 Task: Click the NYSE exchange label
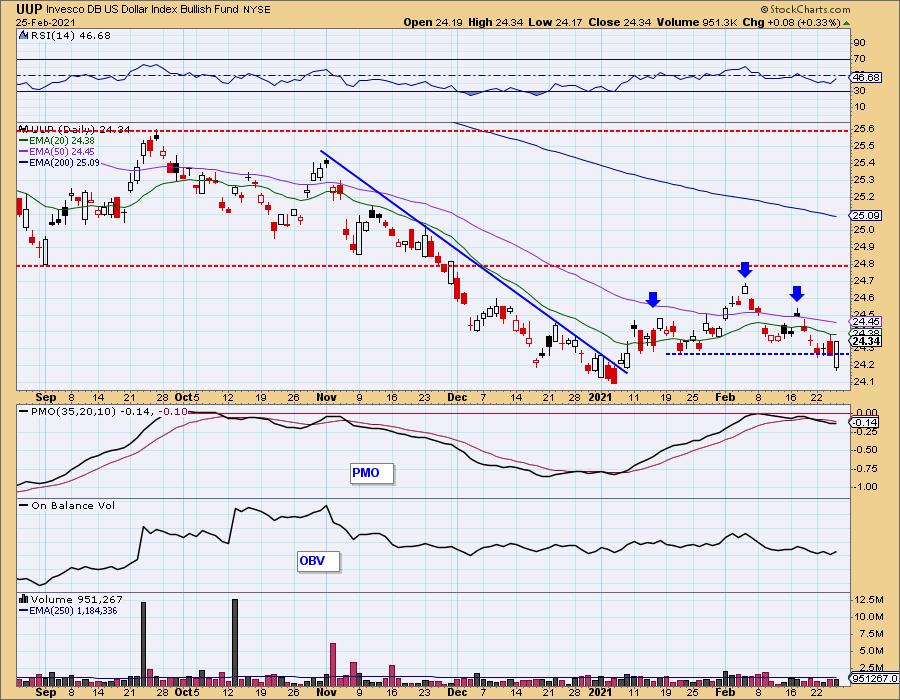[x=256, y=10]
